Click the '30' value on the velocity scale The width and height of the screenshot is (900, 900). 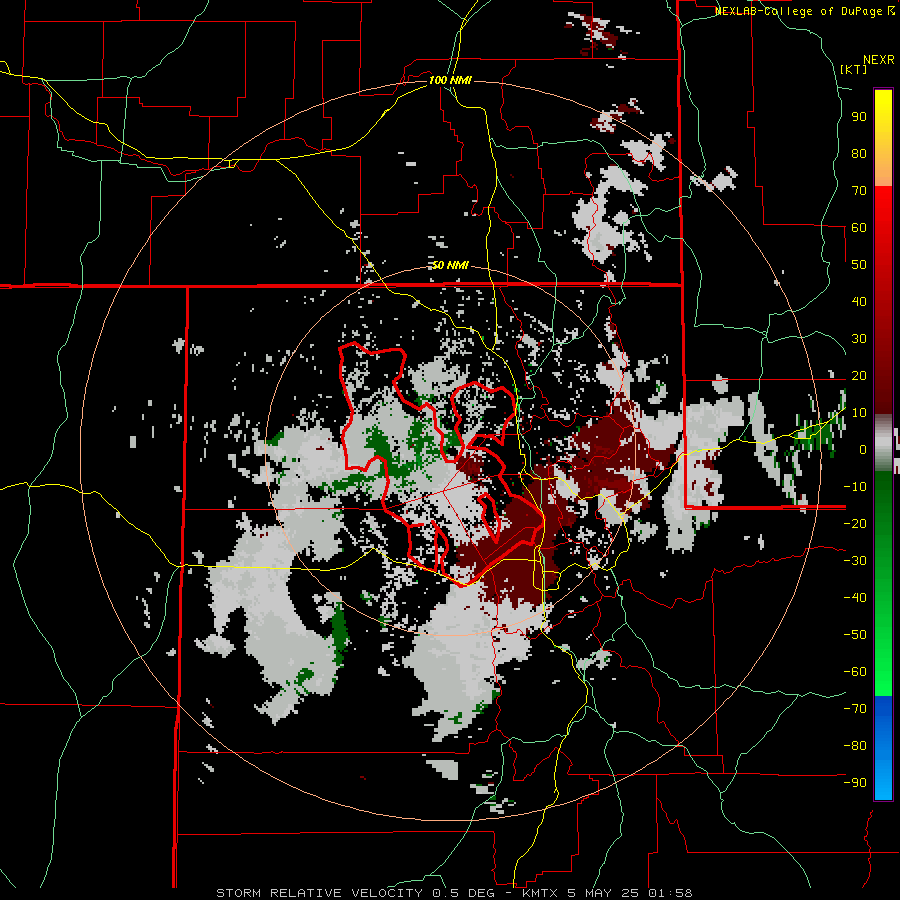(859, 339)
